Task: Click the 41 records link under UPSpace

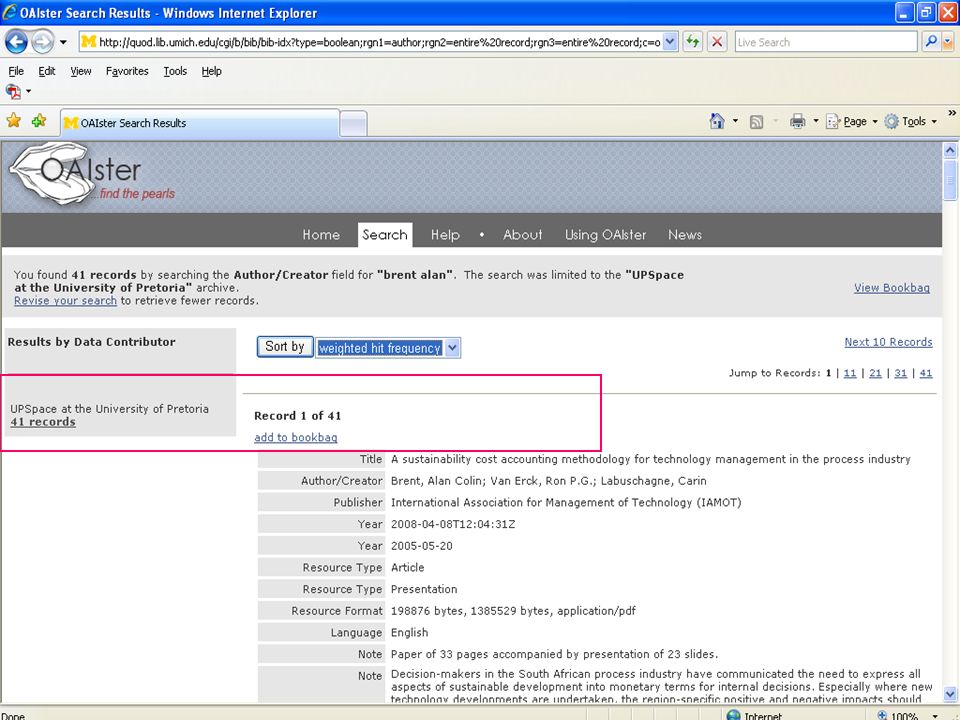Action: [43, 422]
